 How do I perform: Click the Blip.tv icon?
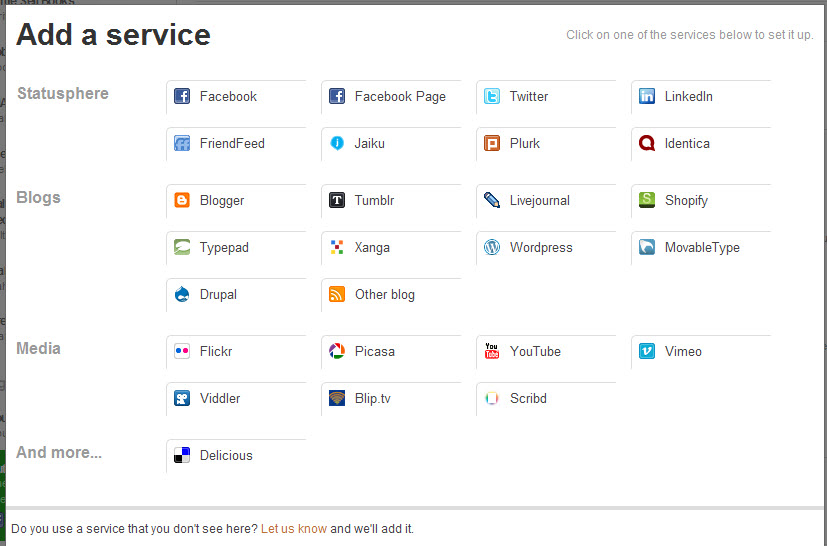(337, 398)
